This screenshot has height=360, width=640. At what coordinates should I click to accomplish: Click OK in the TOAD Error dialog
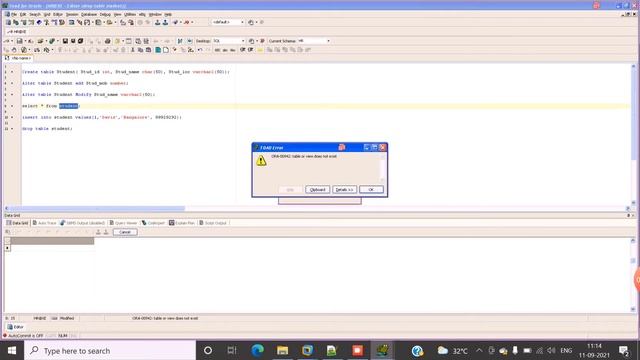371,189
